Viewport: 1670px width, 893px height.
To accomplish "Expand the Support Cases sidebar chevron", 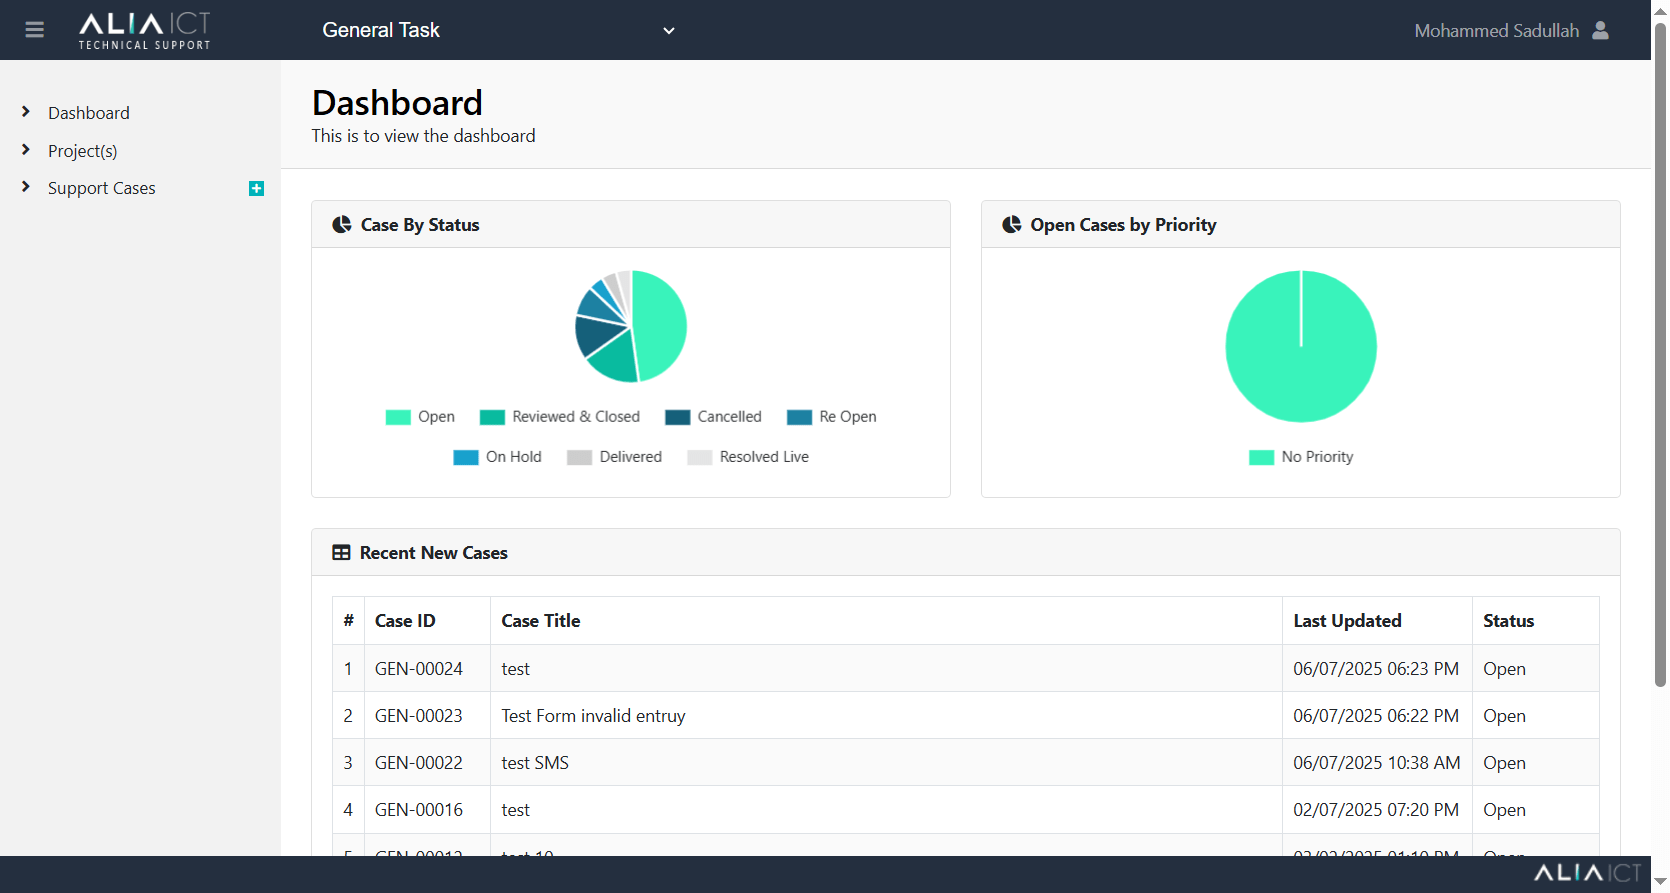I will click(x=26, y=187).
